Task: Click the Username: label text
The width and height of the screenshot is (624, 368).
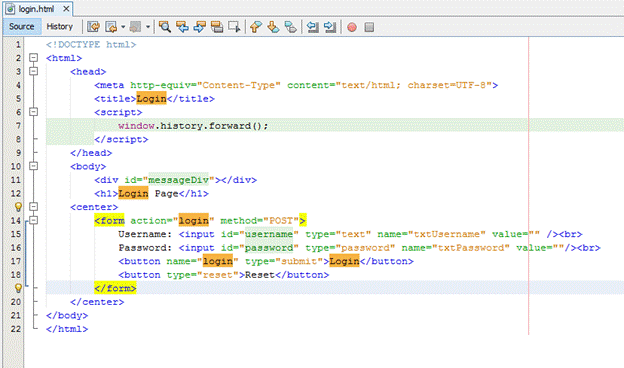Action: click(x=145, y=234)
